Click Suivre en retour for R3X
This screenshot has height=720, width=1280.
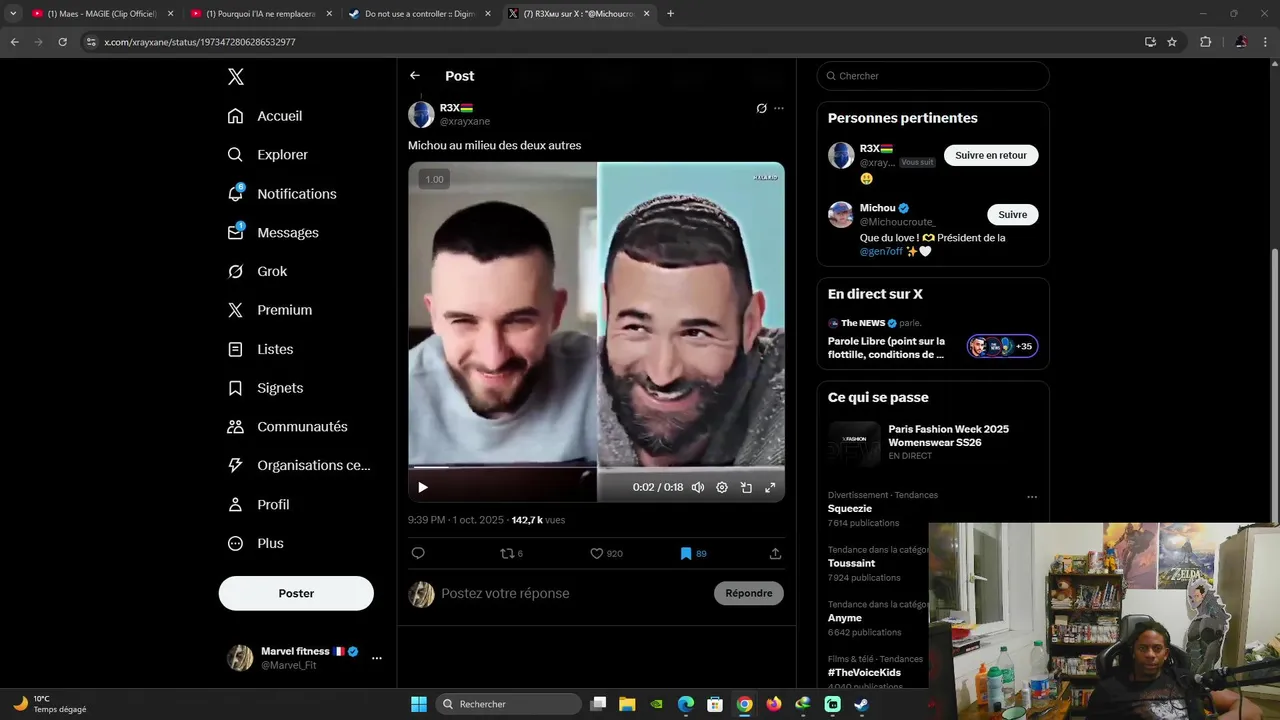pyautogui.click(x=991, y=155)
